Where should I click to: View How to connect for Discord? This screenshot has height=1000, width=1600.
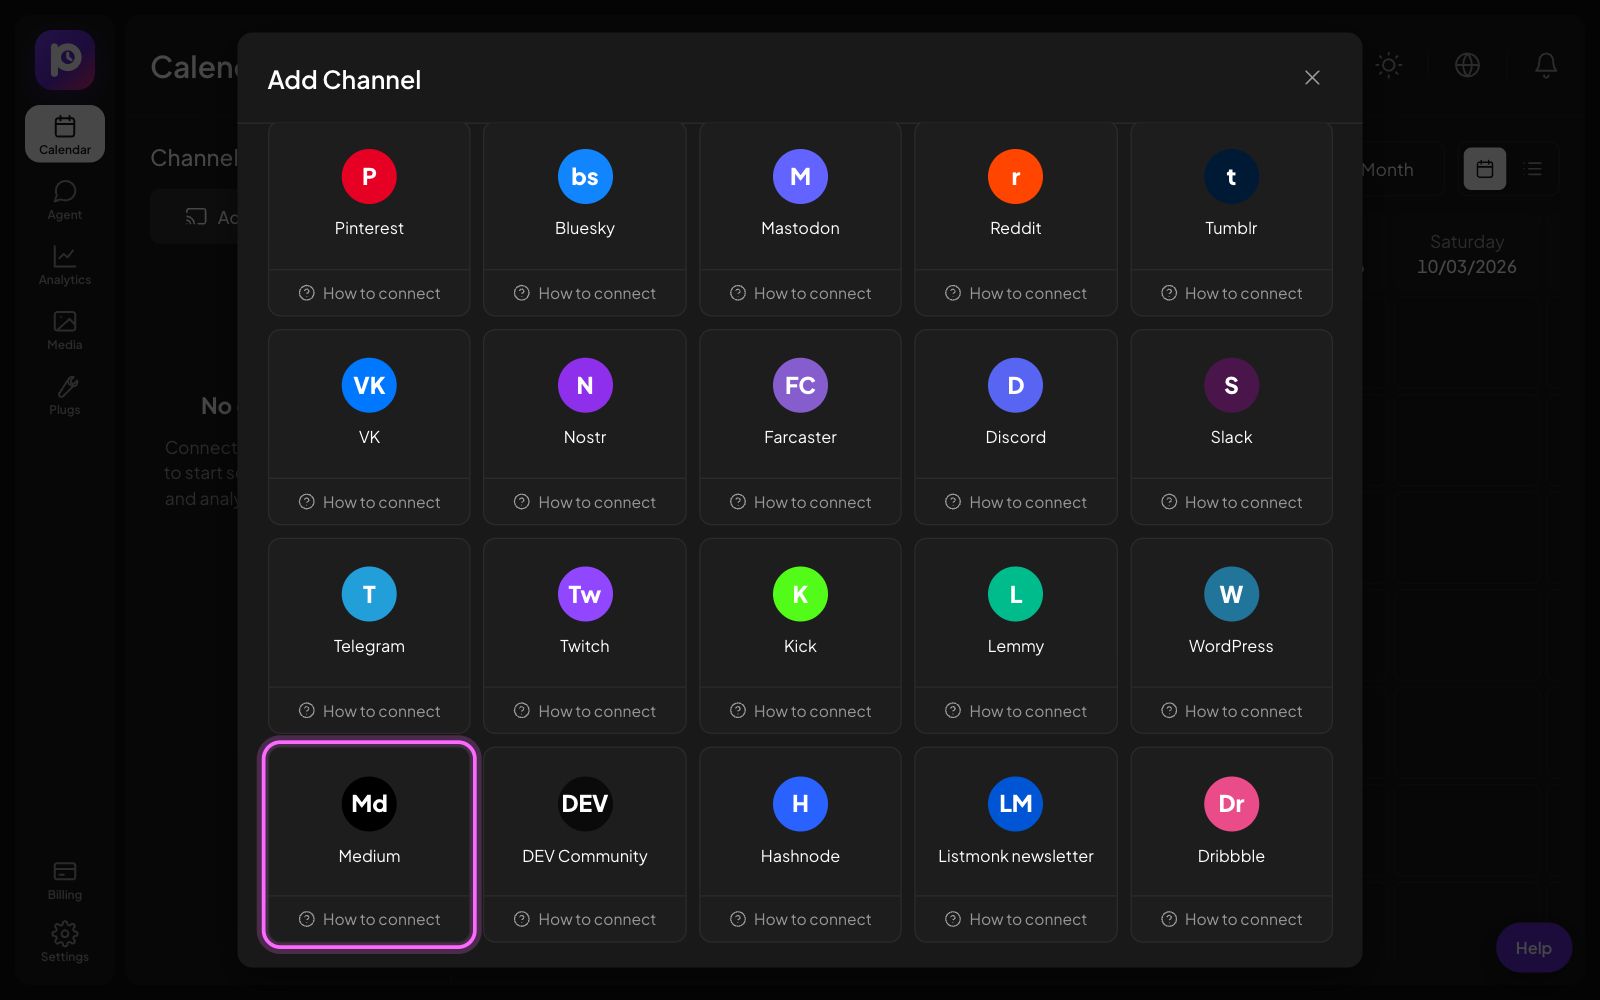pyautogui.click(x=1016, y=502)
